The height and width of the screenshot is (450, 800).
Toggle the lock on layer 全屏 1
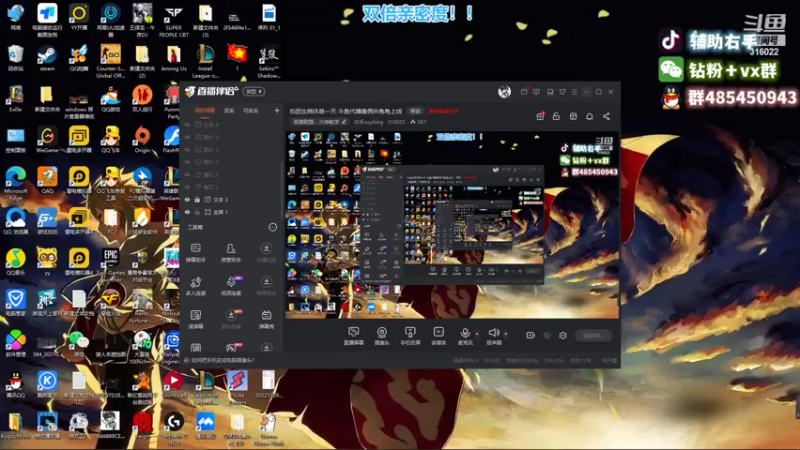point(197,212)
